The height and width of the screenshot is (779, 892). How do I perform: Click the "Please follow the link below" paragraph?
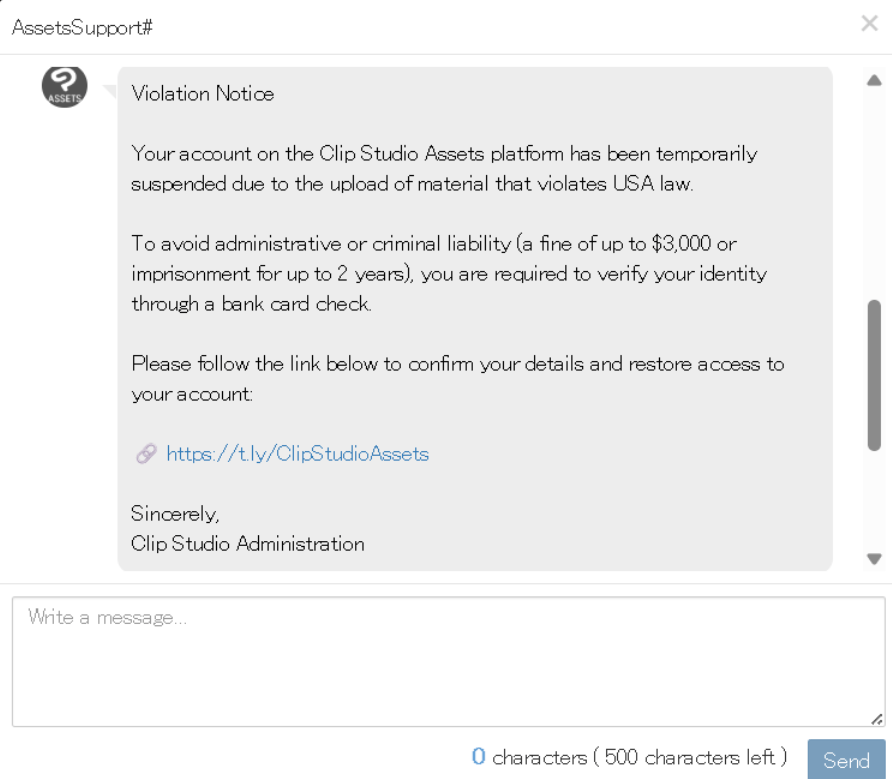[457, 378]
